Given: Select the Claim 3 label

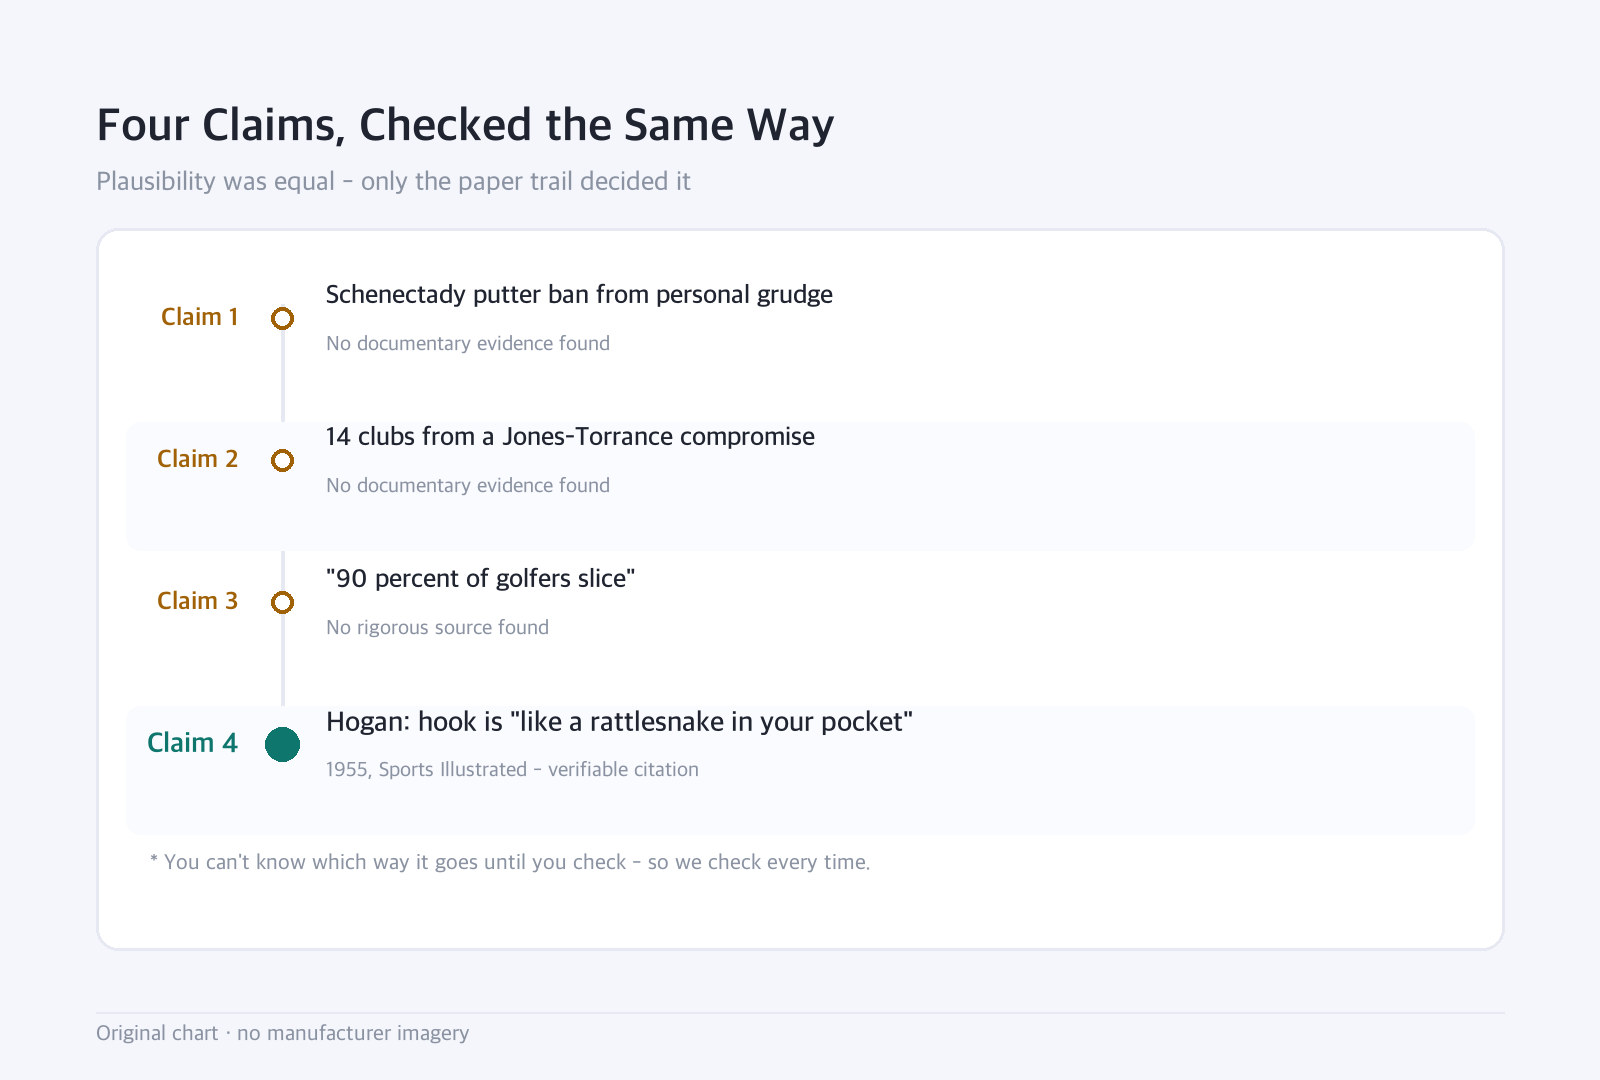Looking at the screenshot, I should point(198,601).
